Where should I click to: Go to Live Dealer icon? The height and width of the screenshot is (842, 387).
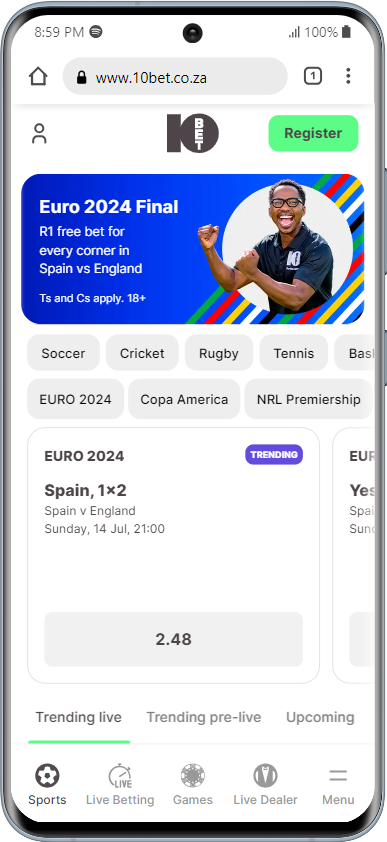coord(265,775)
